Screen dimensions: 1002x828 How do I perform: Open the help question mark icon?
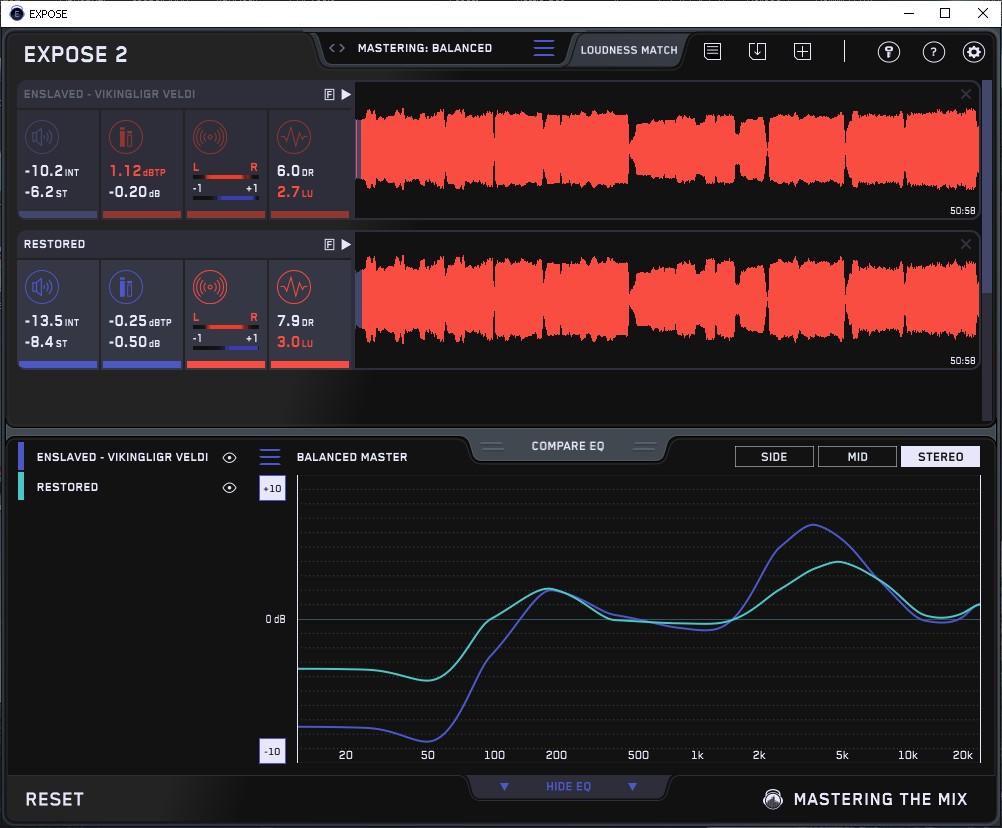click(934, 52)
